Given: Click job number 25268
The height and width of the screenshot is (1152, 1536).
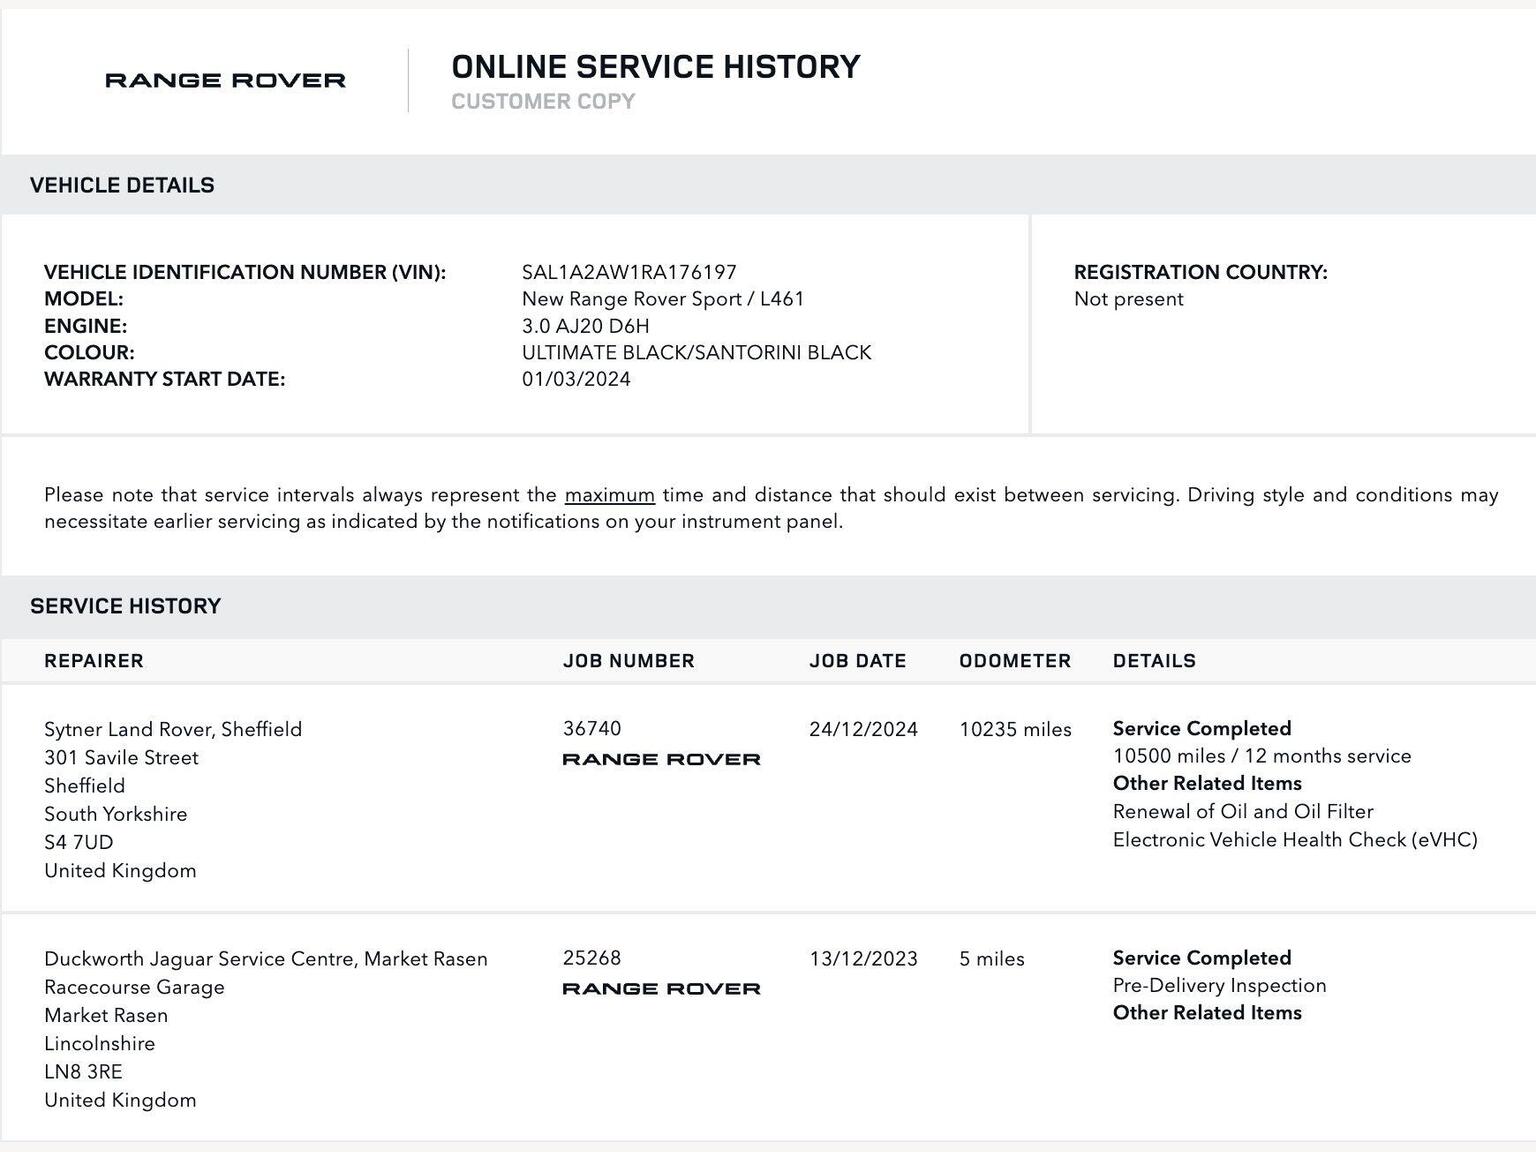Looking at the screenshot, I should coord(592,958).
